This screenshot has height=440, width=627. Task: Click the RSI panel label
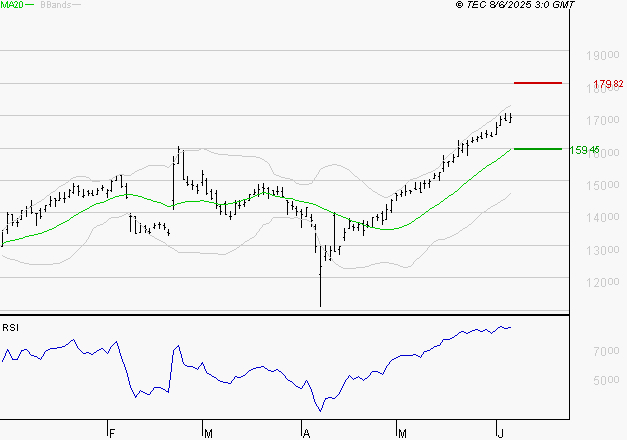coord(10,327)
